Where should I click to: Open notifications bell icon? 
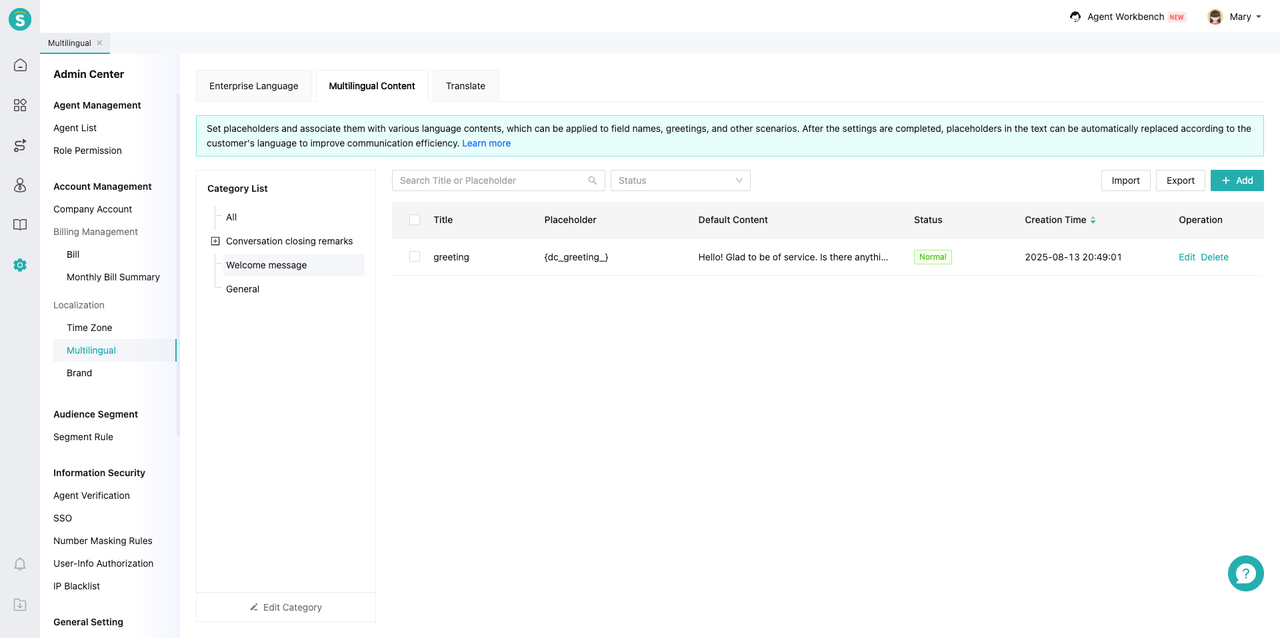(20, 565)
